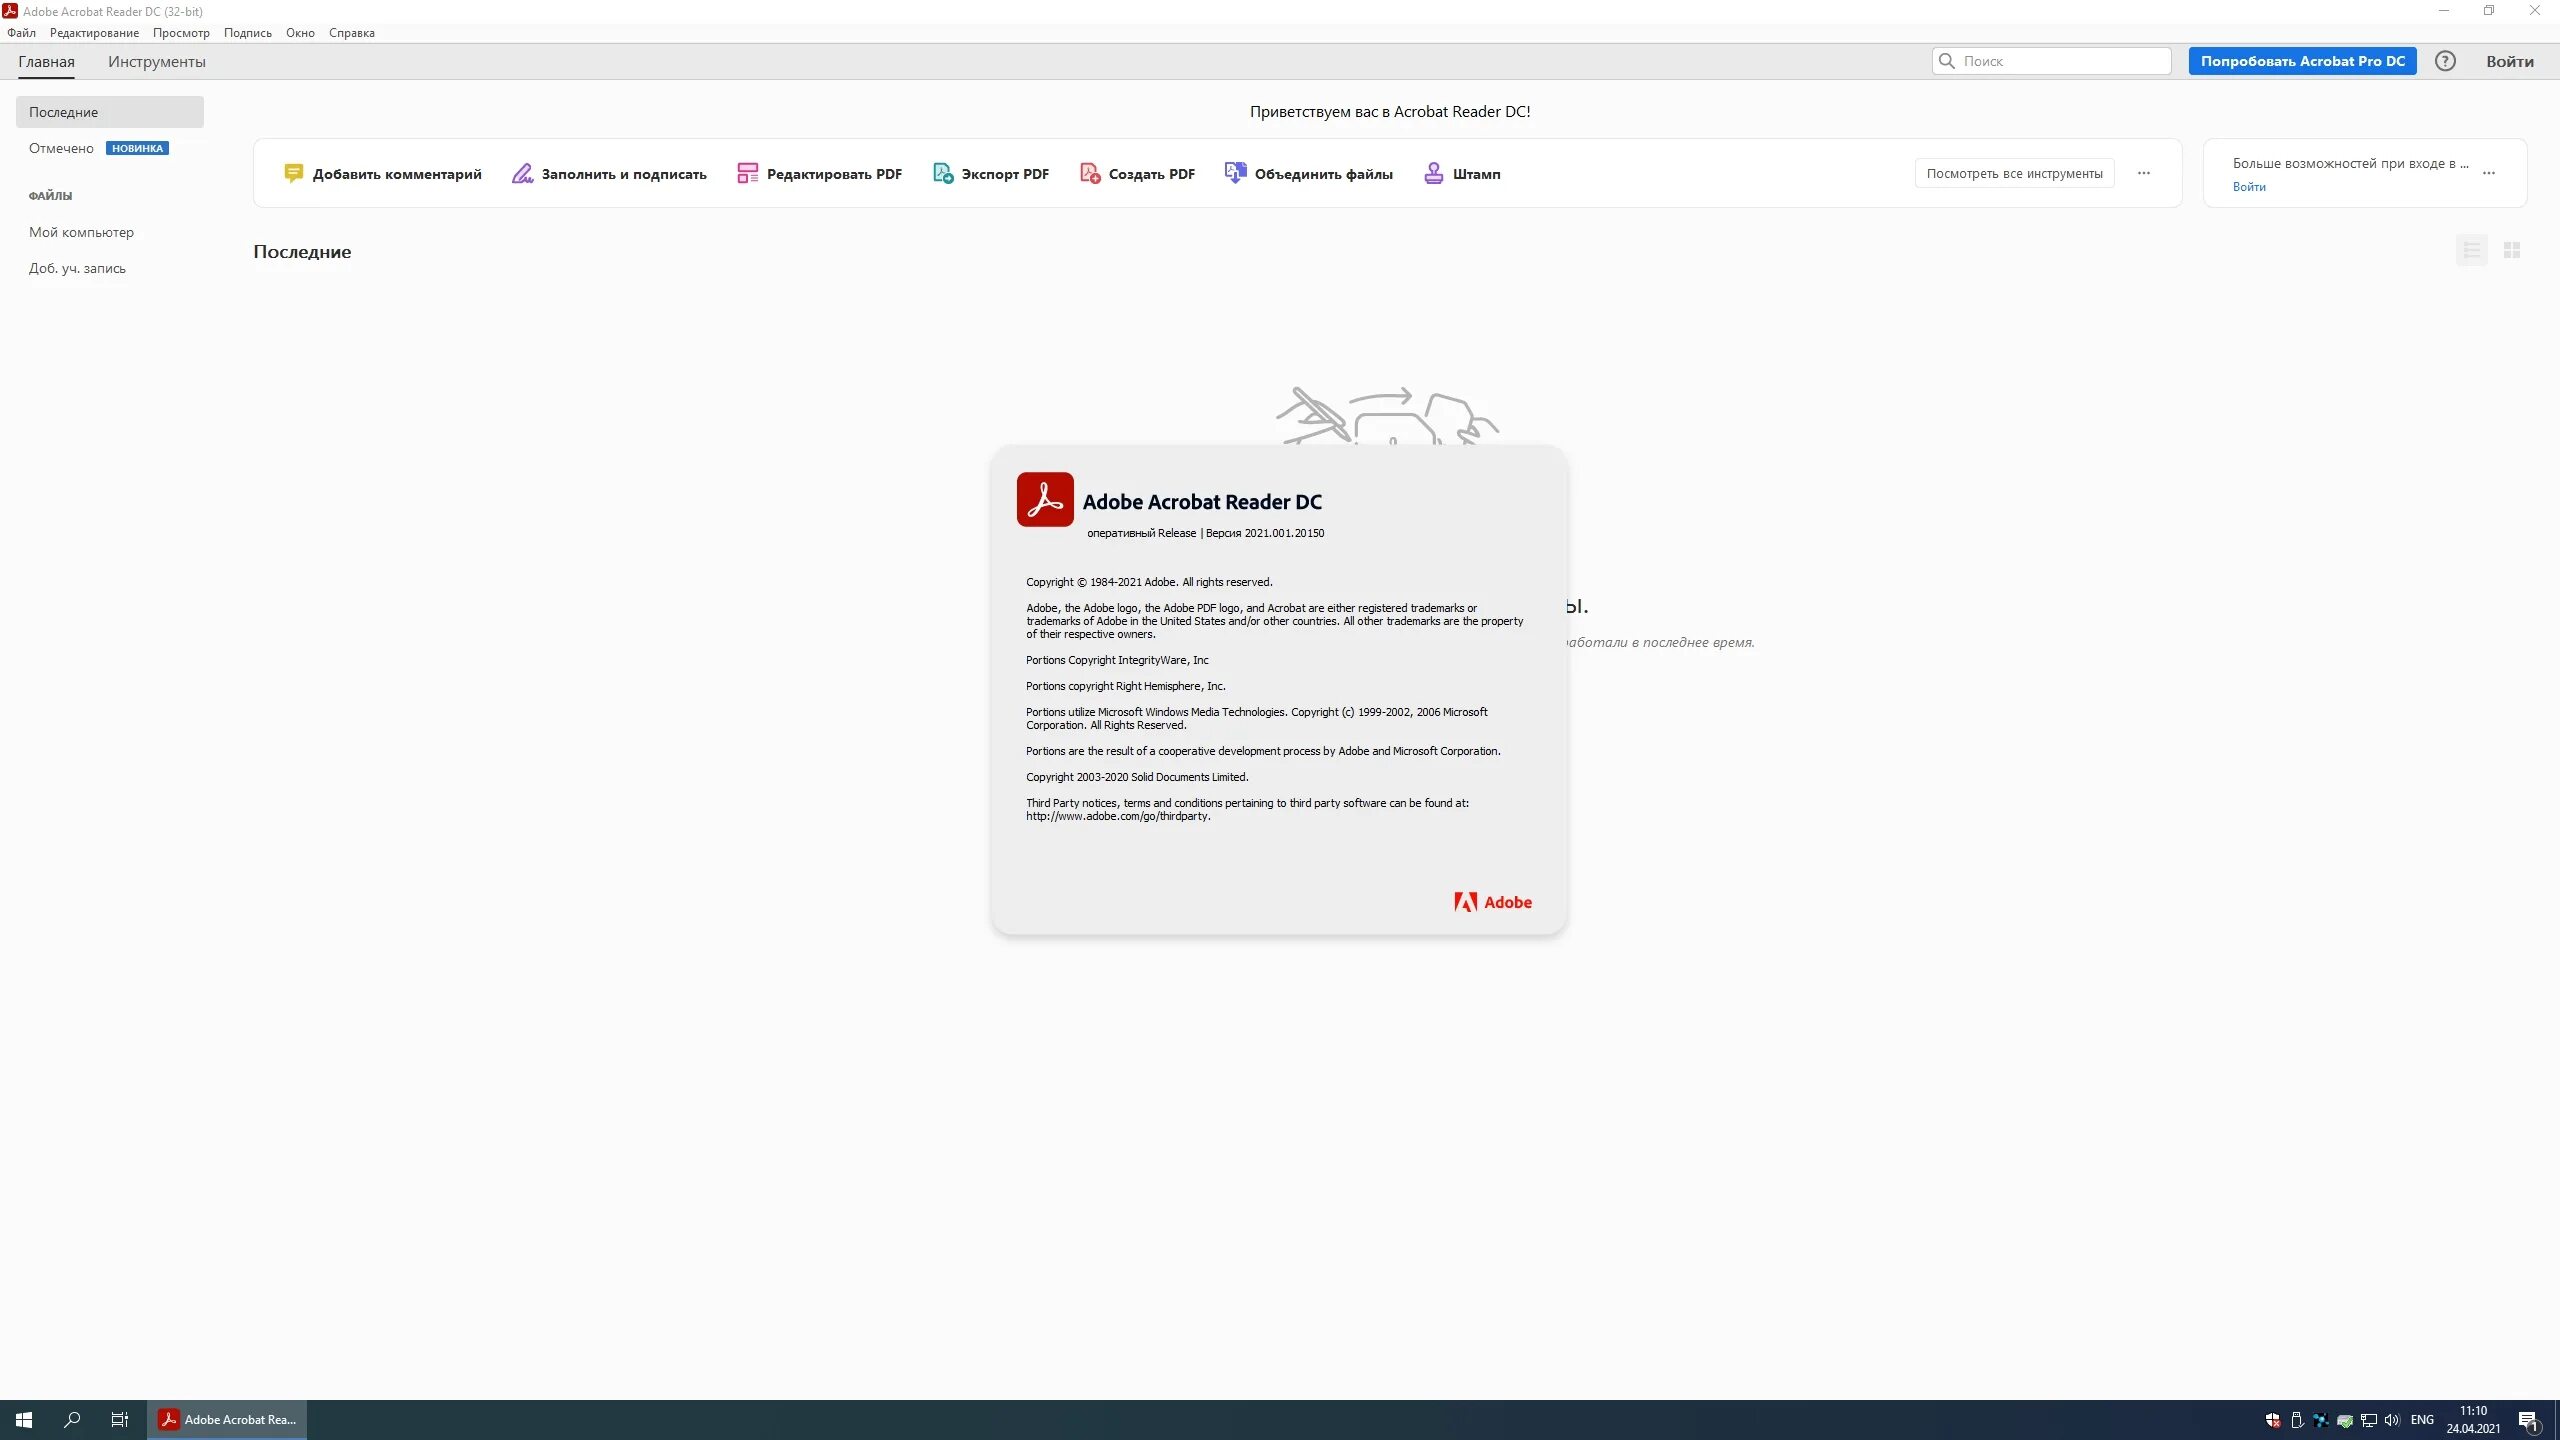Open the Файл menu
Viewport: 2560px width, 1440px height.
pos(21,33)
